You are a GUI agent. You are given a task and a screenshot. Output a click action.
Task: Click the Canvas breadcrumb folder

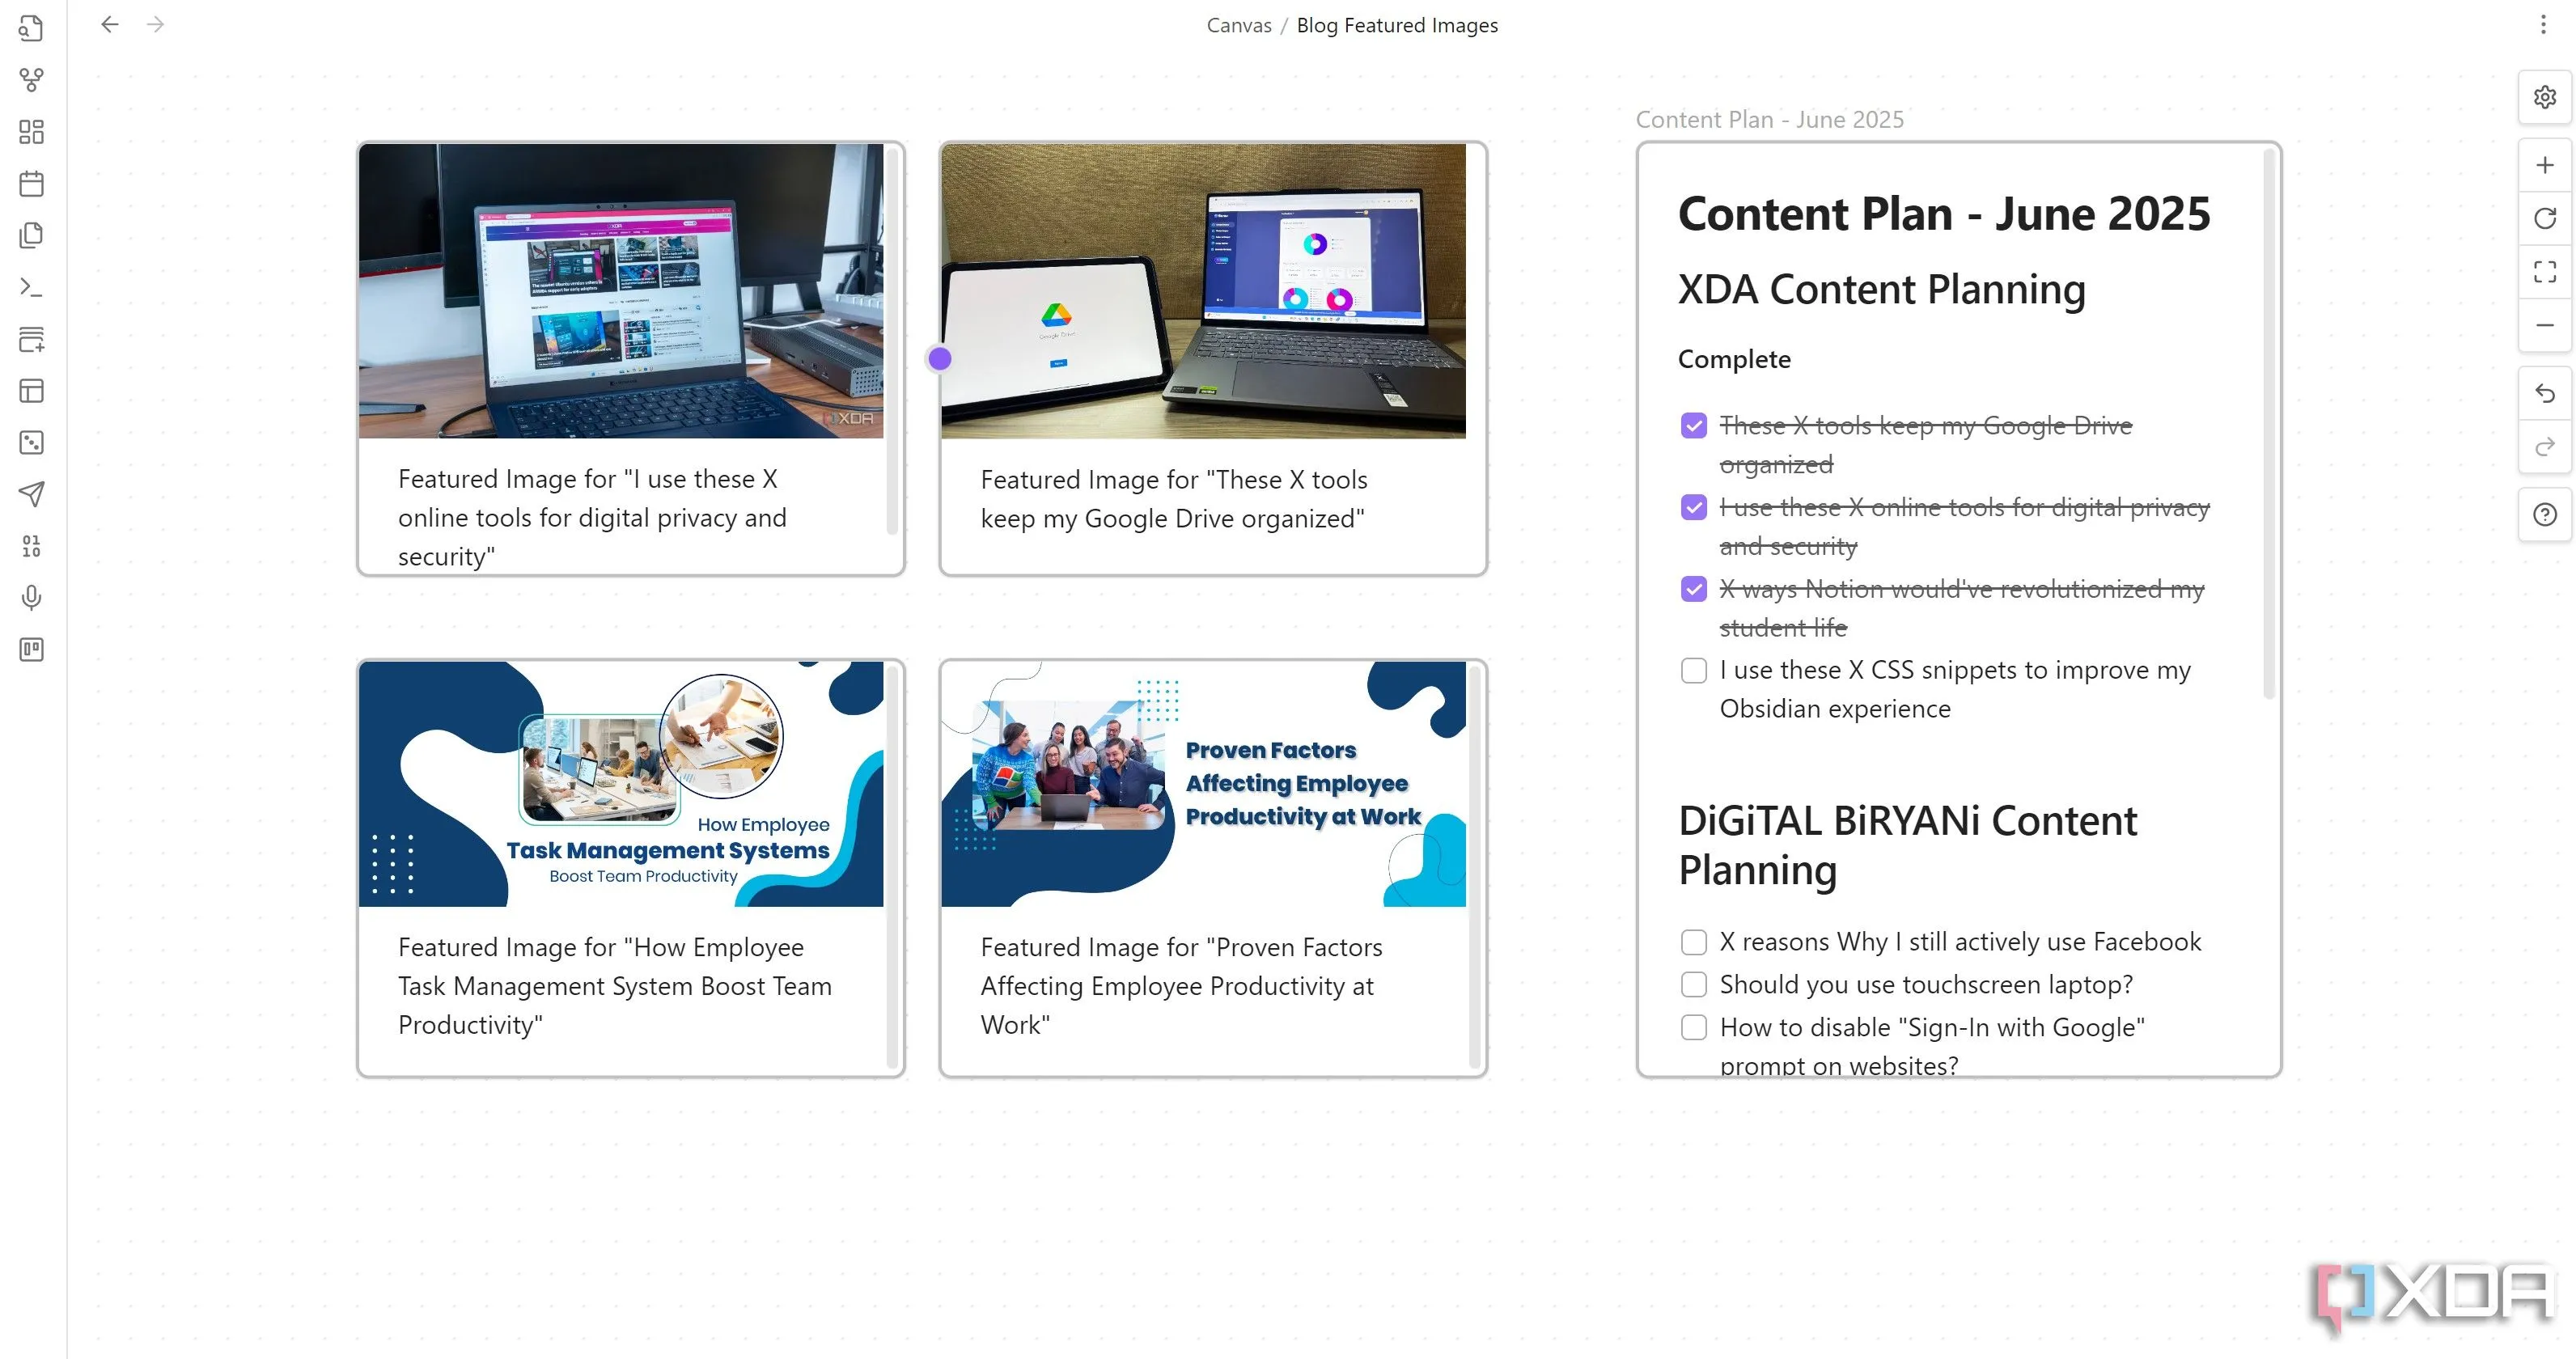(1238, 25)
